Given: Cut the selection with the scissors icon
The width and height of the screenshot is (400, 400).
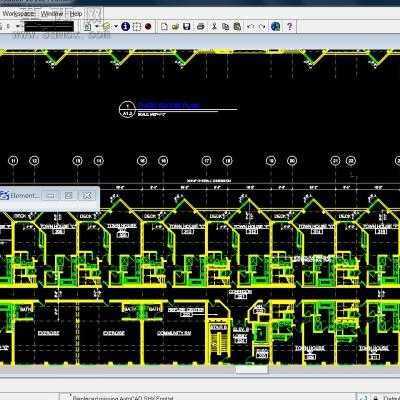Looking at the screenshot, I should click(214, 27).
